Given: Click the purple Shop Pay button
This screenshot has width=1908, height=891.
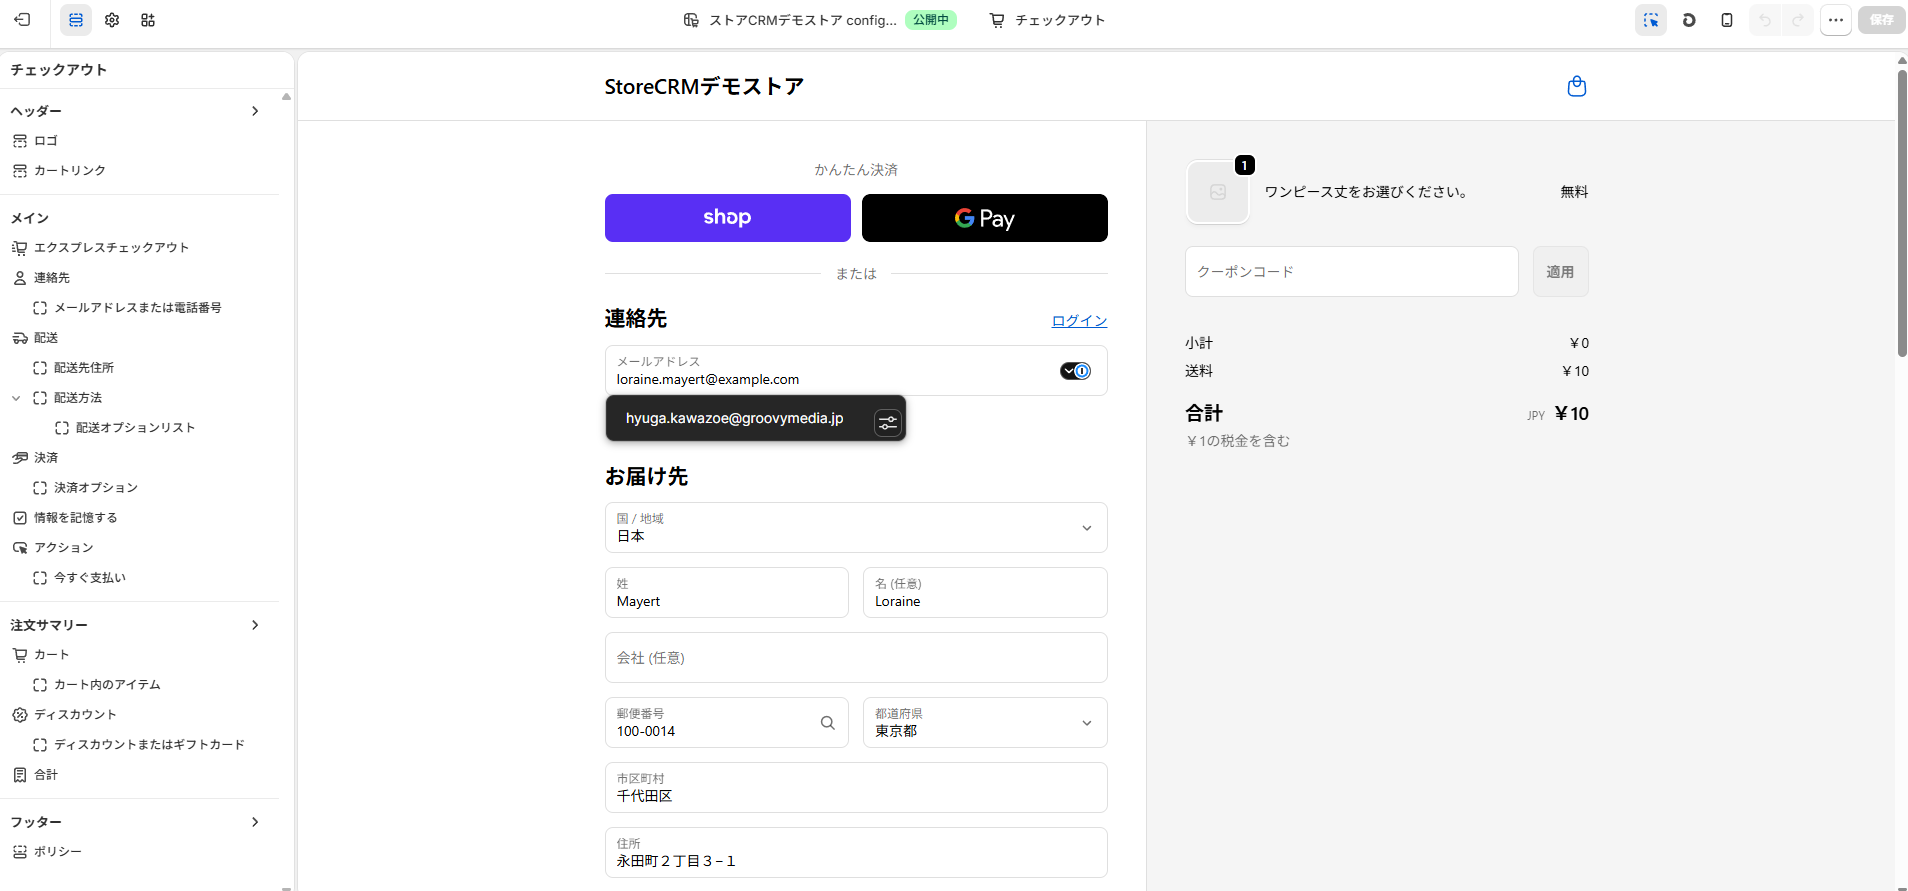Looking at the screenshot, I should coord(728,218).
